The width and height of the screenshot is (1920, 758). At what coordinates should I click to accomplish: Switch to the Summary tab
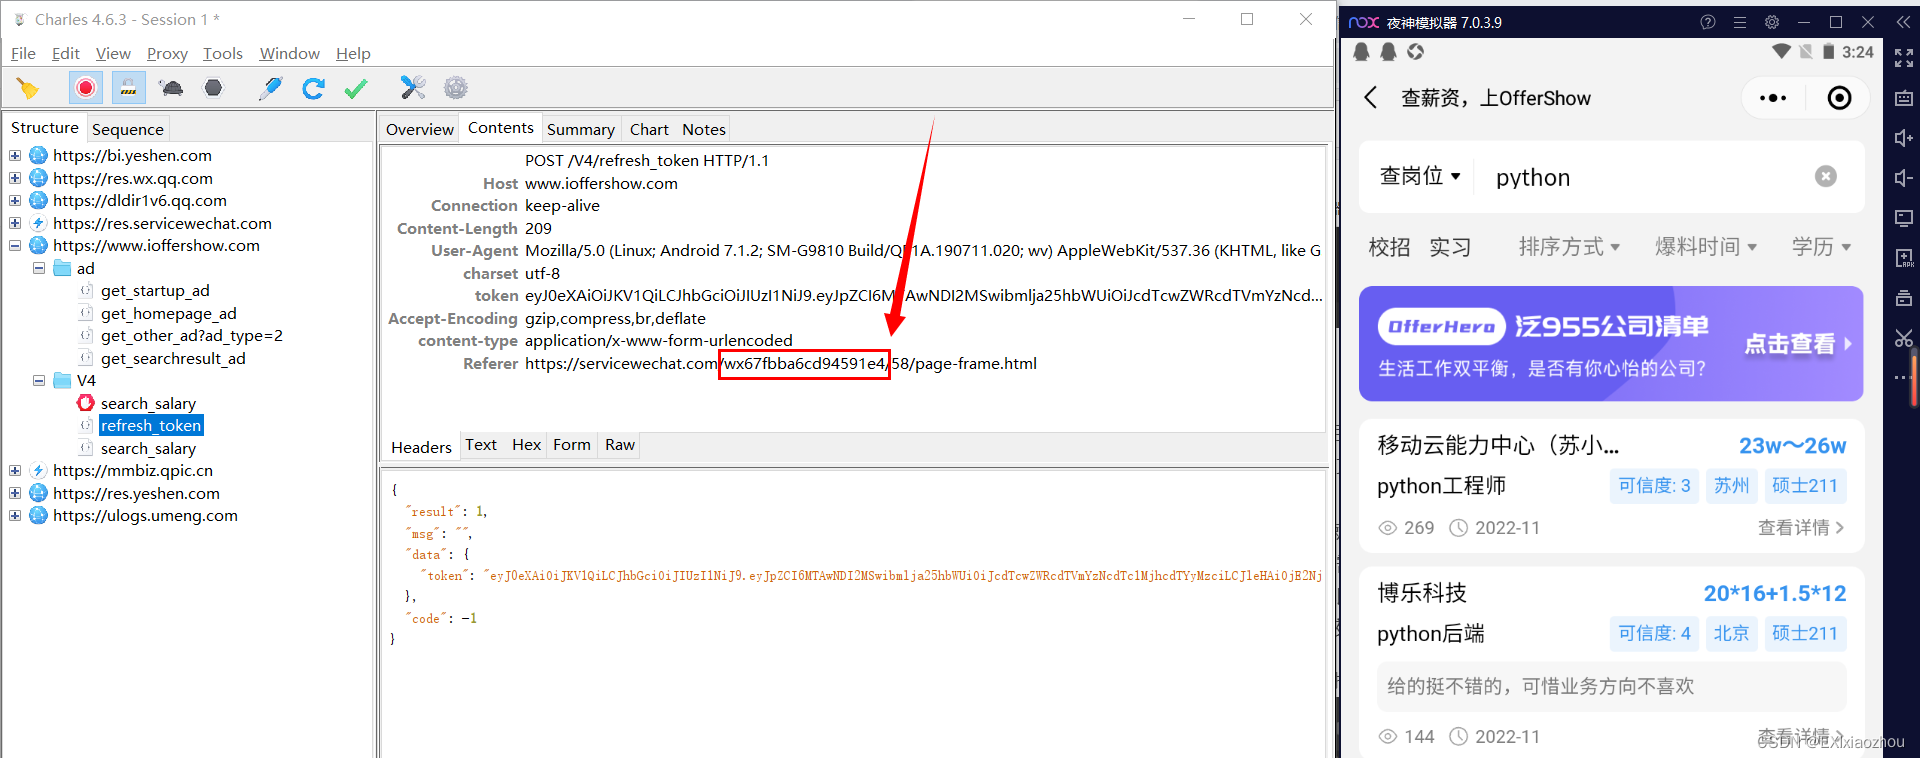pos(580,129)
